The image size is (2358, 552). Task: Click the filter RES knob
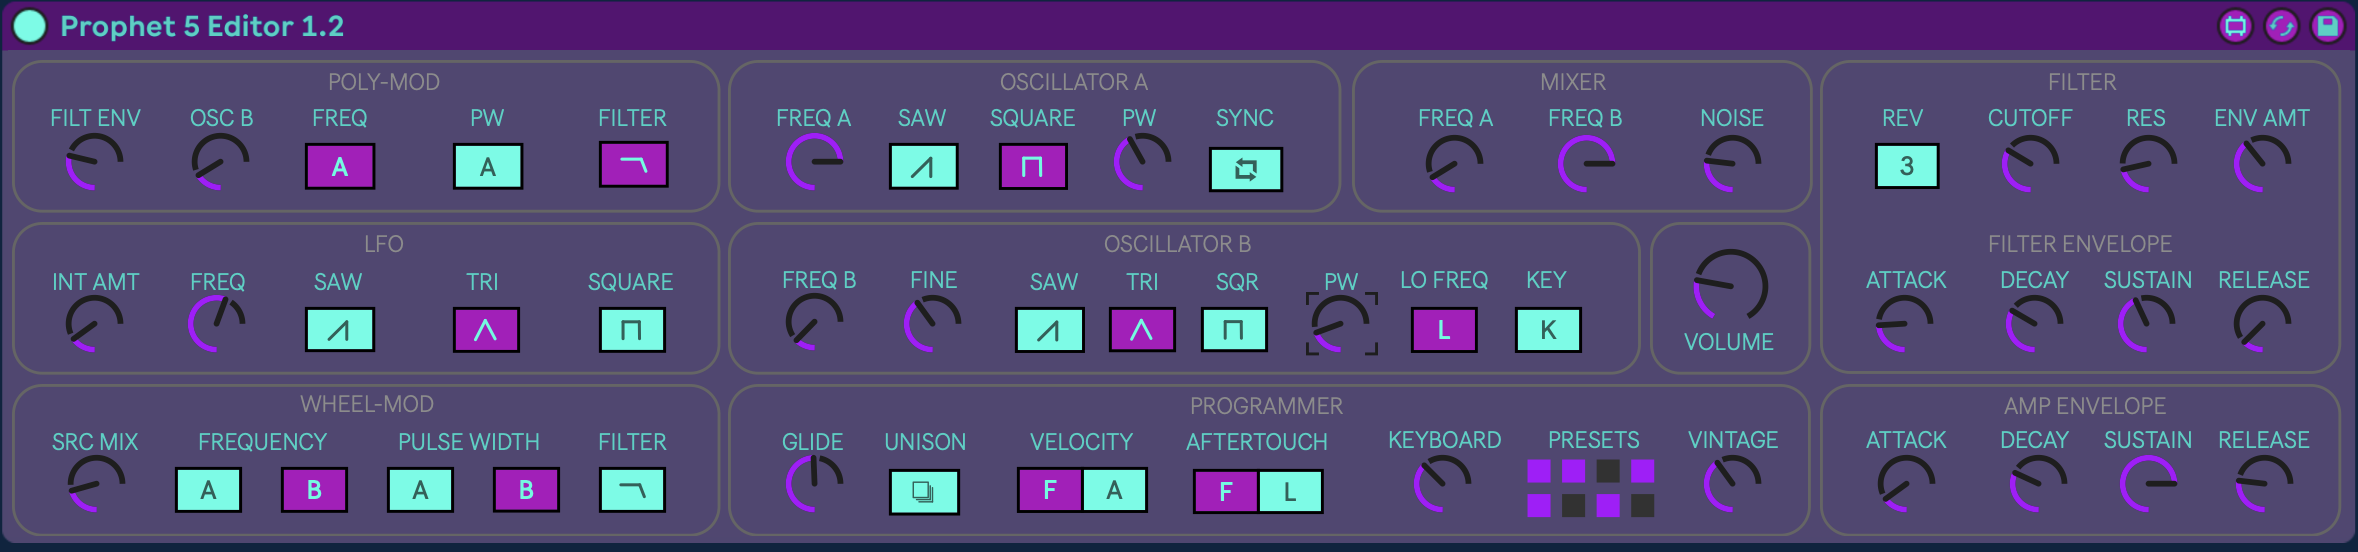pos(2149,164)
